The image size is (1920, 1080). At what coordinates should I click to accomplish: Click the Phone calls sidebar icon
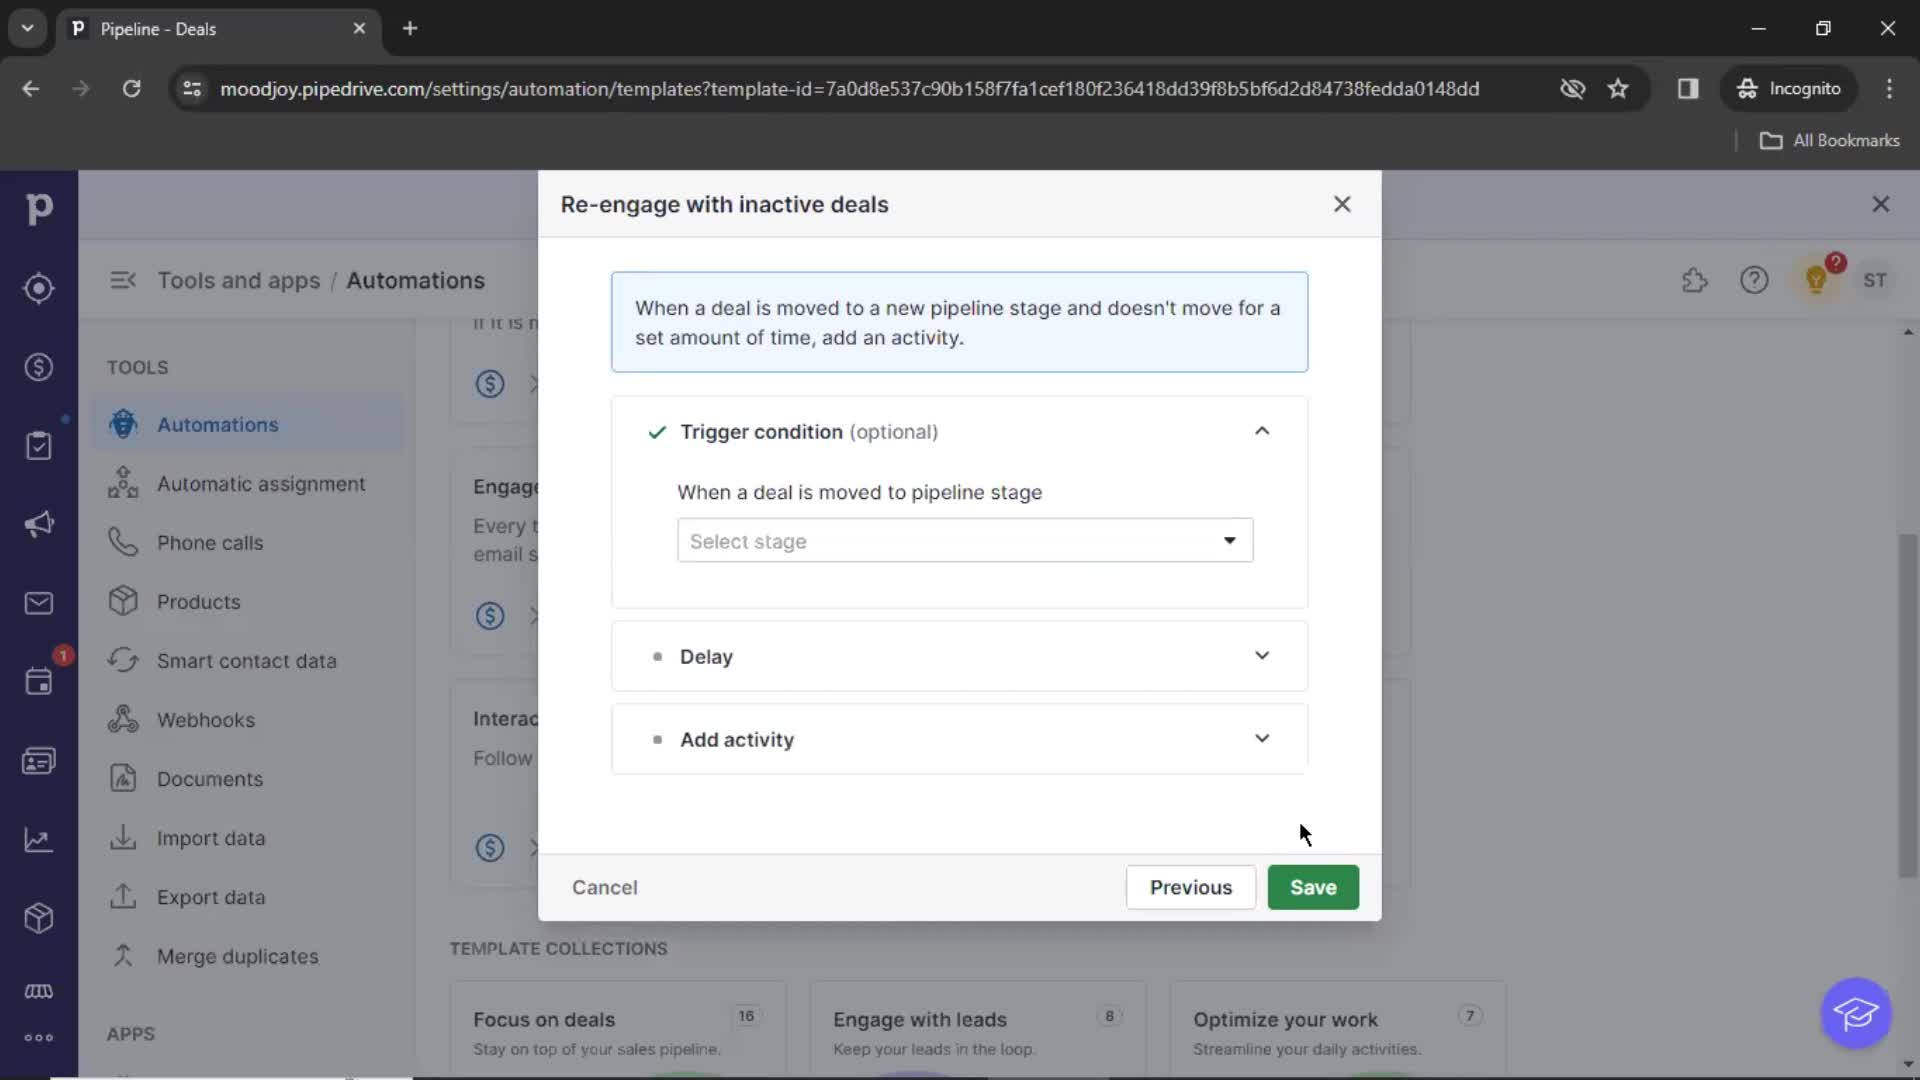pyautogui.click(x=121, y=542)
